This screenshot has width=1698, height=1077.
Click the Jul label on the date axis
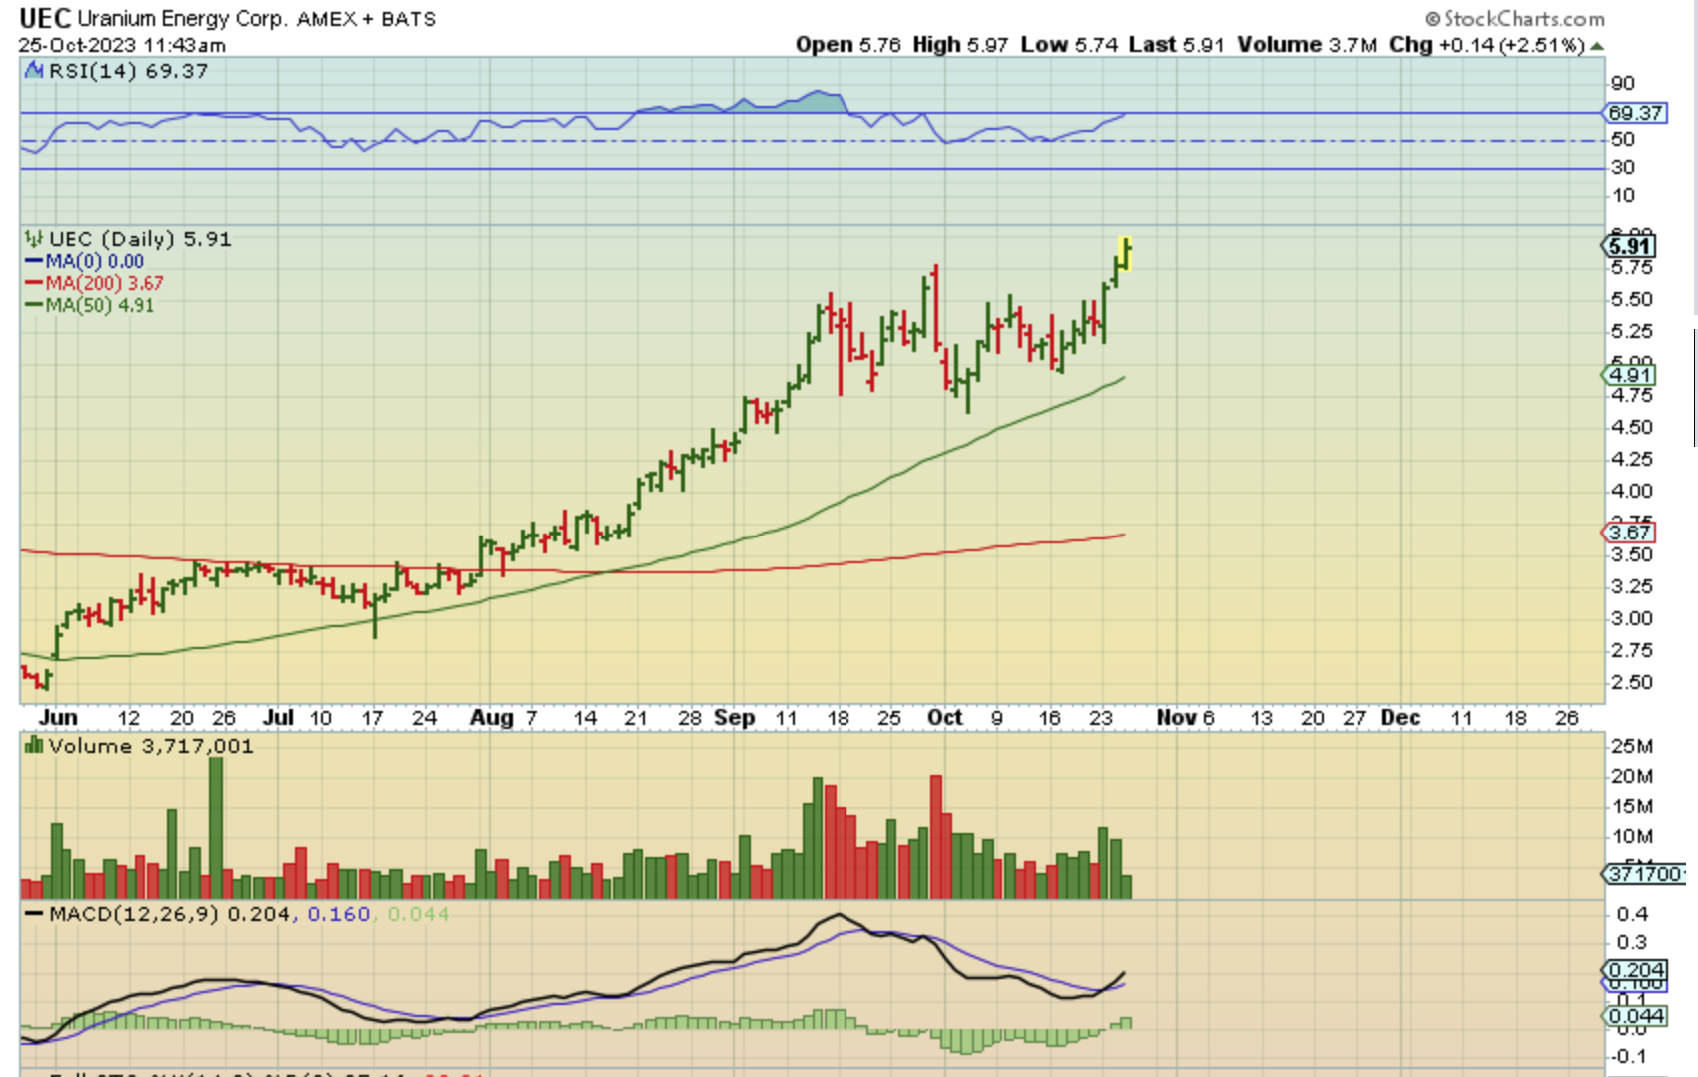point(278,717)
